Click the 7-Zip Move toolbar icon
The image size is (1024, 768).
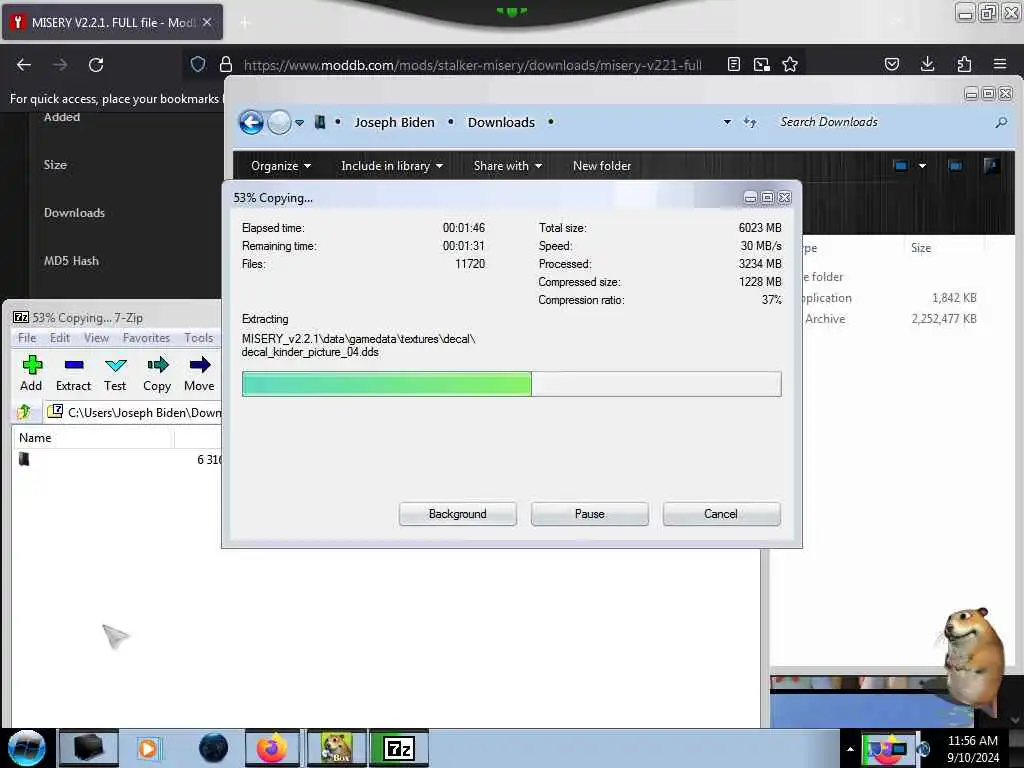click(199, 374)
